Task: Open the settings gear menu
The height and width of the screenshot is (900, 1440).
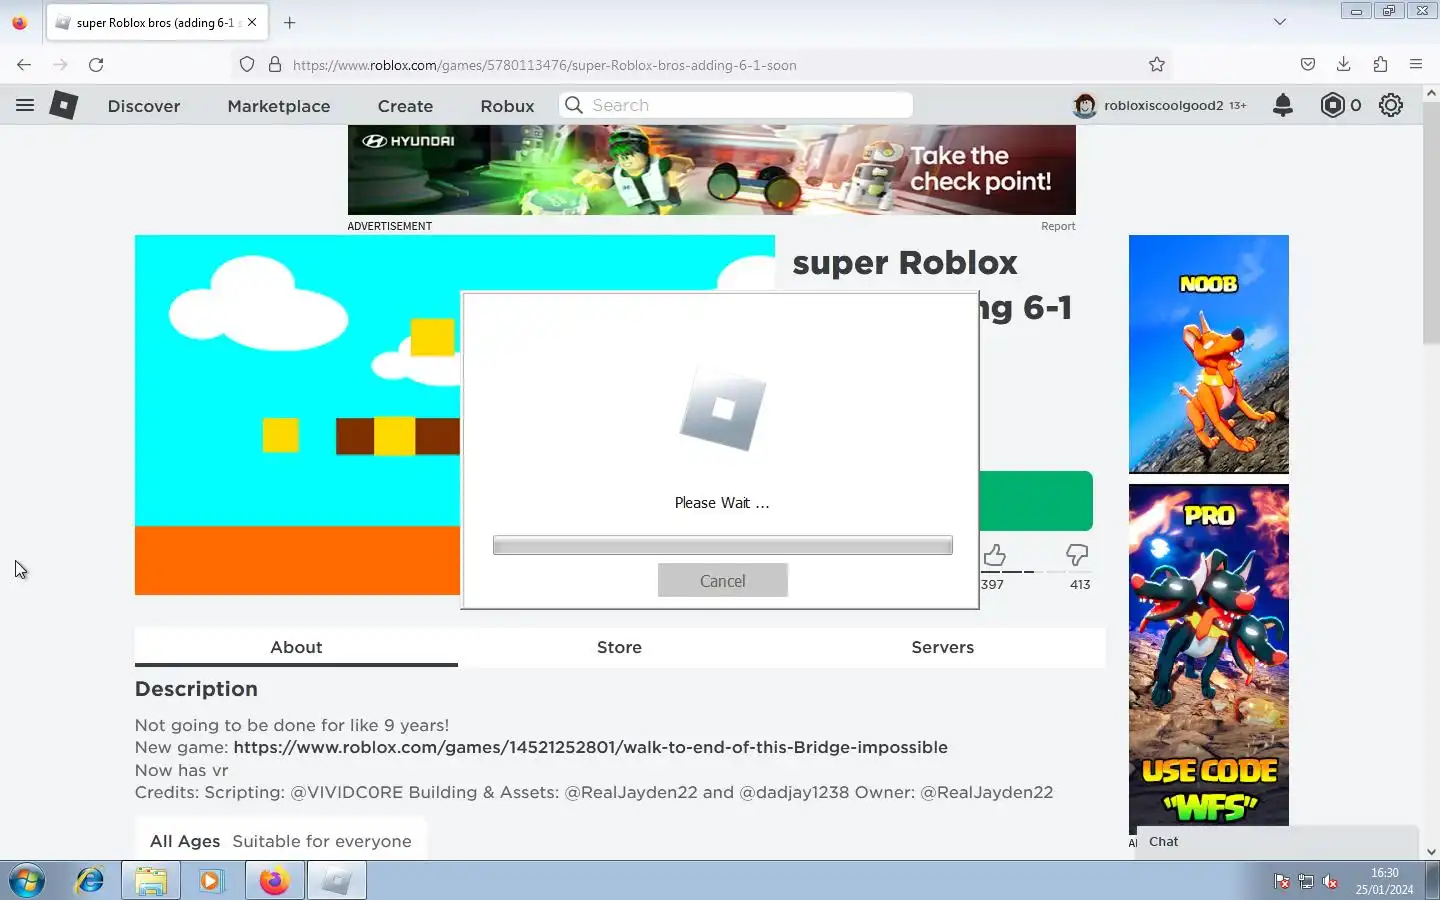Action: tap(1391, 105)
